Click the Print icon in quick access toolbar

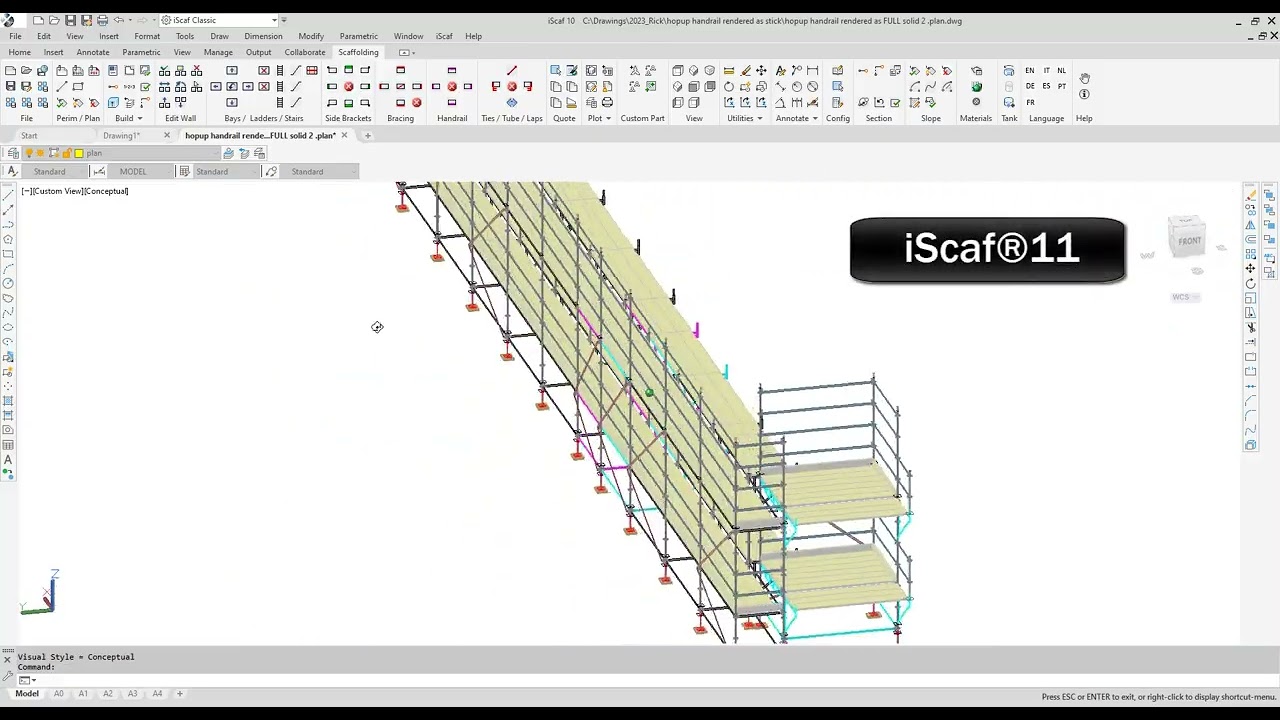pyautogui.click(x=102, y=20)
